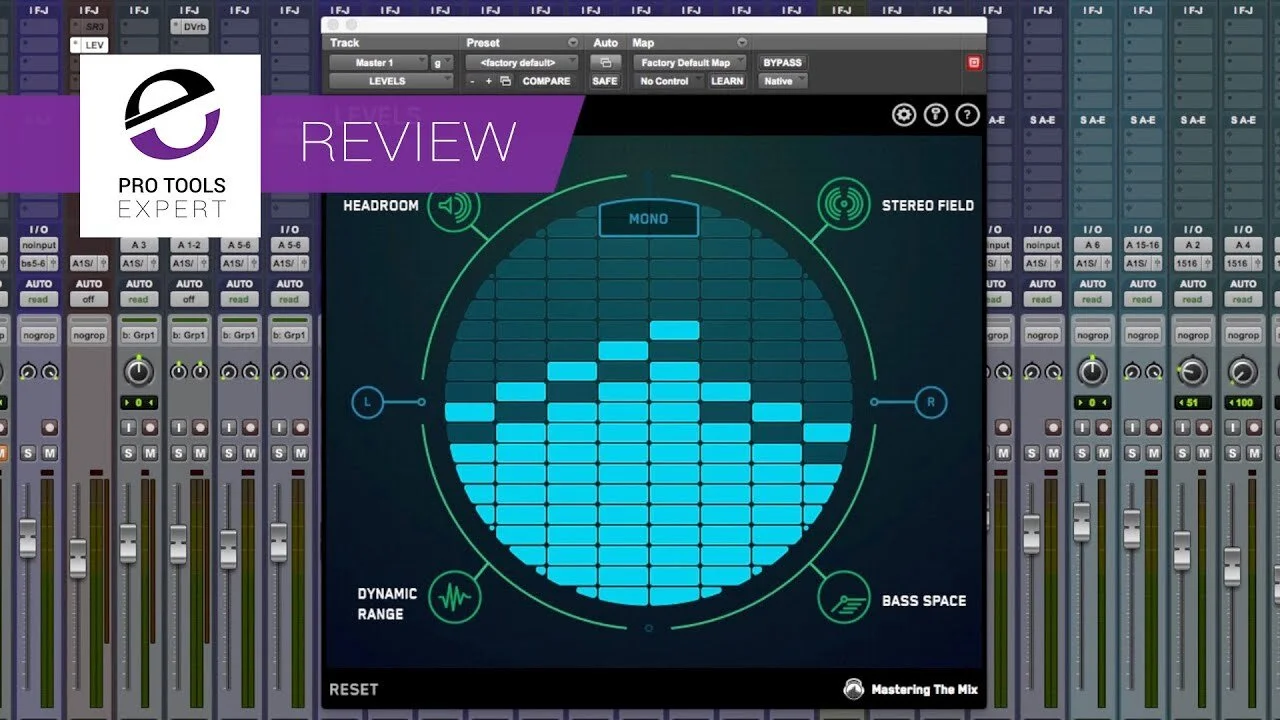Click the pan knob on the A 3 track
The height and width of the screenshot is (720, 1280).
[x=139, y=372]
